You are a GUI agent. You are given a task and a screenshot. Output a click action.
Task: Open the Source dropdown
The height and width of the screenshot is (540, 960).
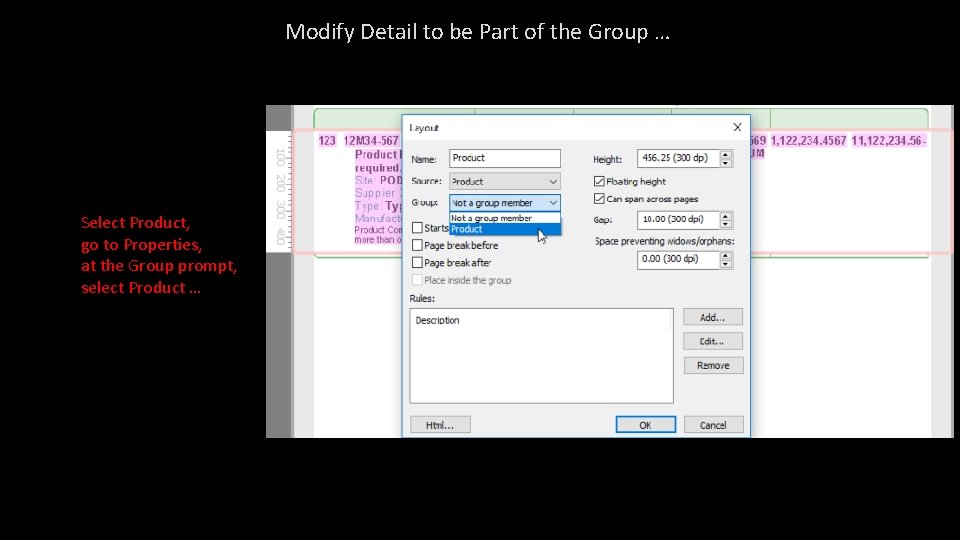tap(504, 181)
